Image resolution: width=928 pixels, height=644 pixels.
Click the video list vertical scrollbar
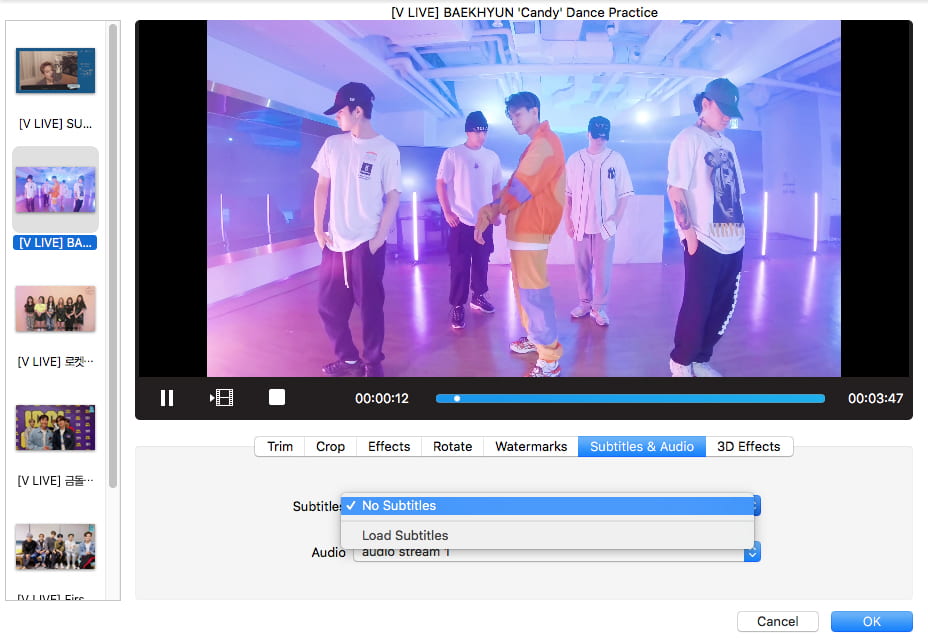pos(113,256)
